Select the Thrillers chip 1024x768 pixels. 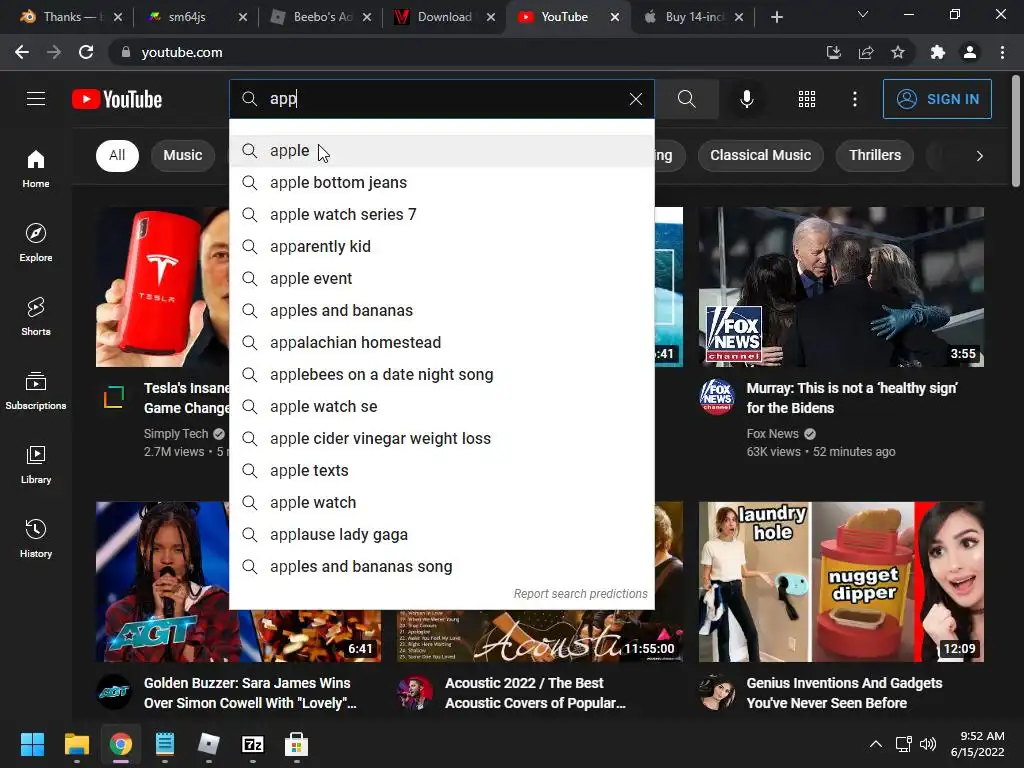874,155
